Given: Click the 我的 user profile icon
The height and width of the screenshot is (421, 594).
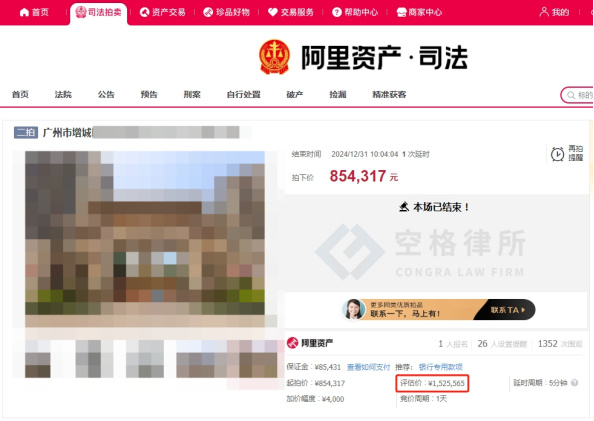Looking at the screenshot, I should [544, 12].
